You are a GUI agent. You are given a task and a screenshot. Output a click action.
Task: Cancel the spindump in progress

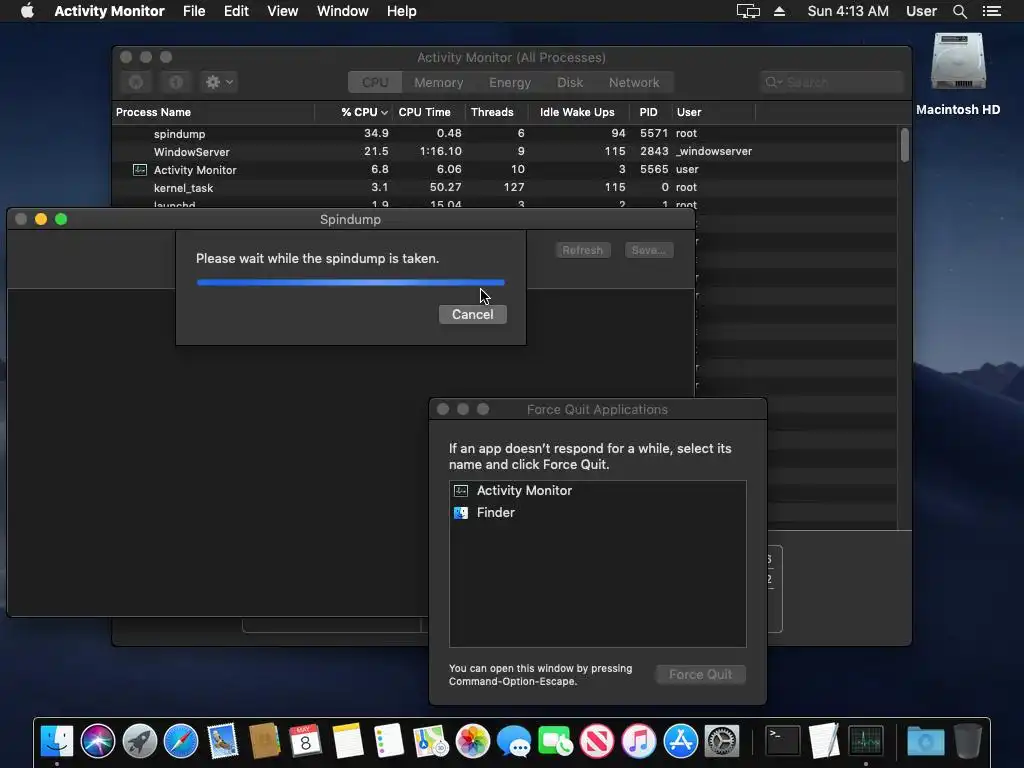coord(473,314)
